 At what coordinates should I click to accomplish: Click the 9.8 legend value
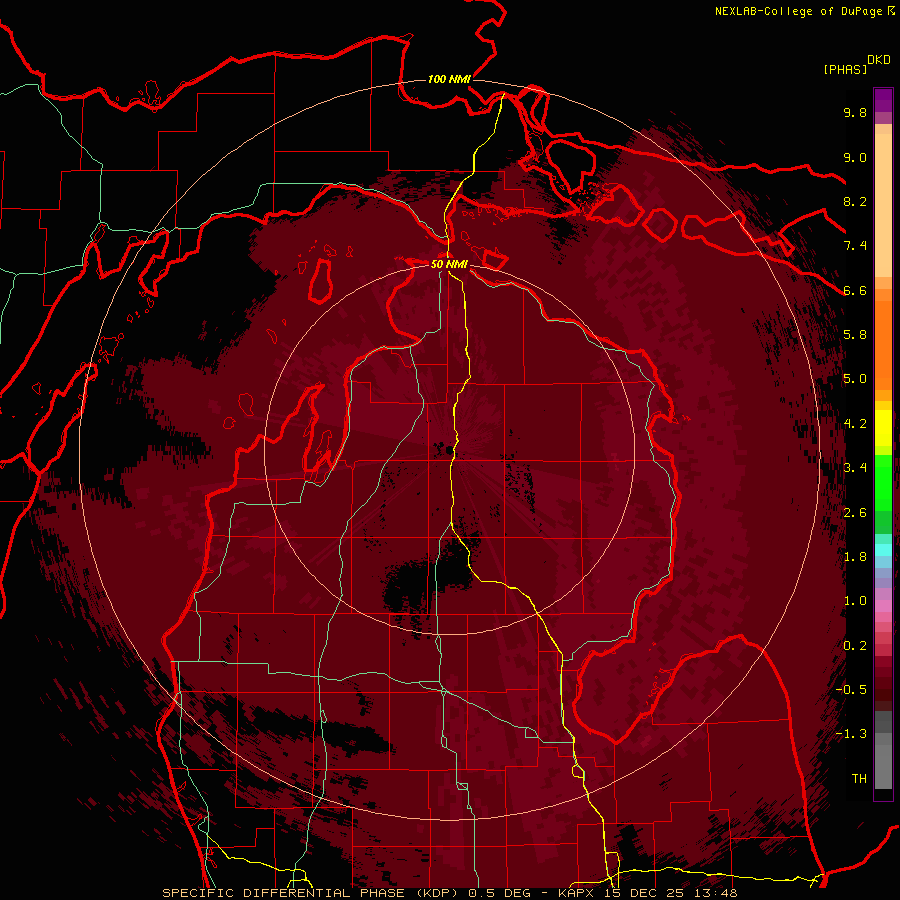coord(855,112)
